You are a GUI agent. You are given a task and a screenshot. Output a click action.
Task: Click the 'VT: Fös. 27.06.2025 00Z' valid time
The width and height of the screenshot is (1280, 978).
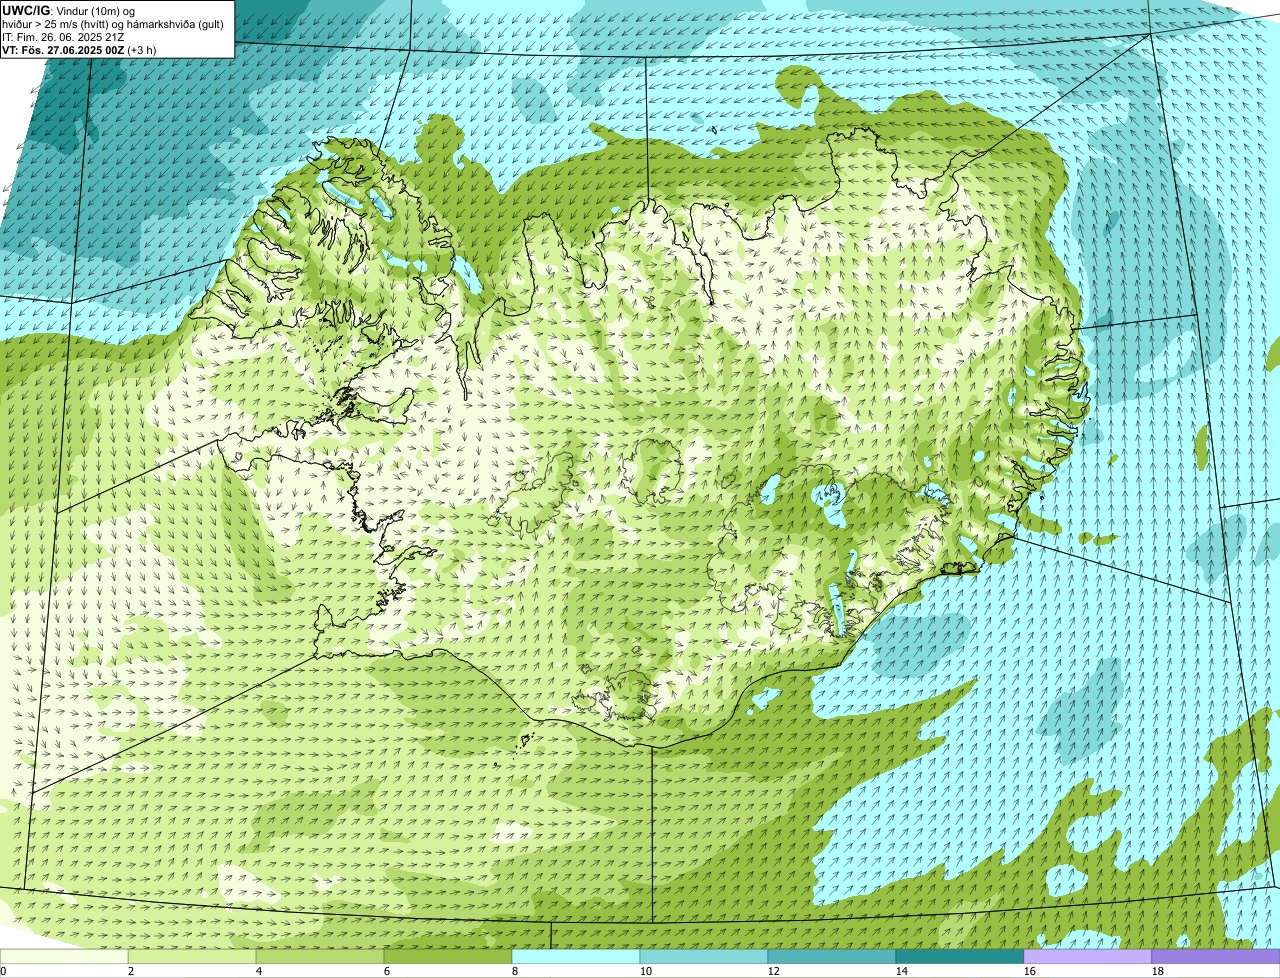pyautogui.click(x=63, y=50)
